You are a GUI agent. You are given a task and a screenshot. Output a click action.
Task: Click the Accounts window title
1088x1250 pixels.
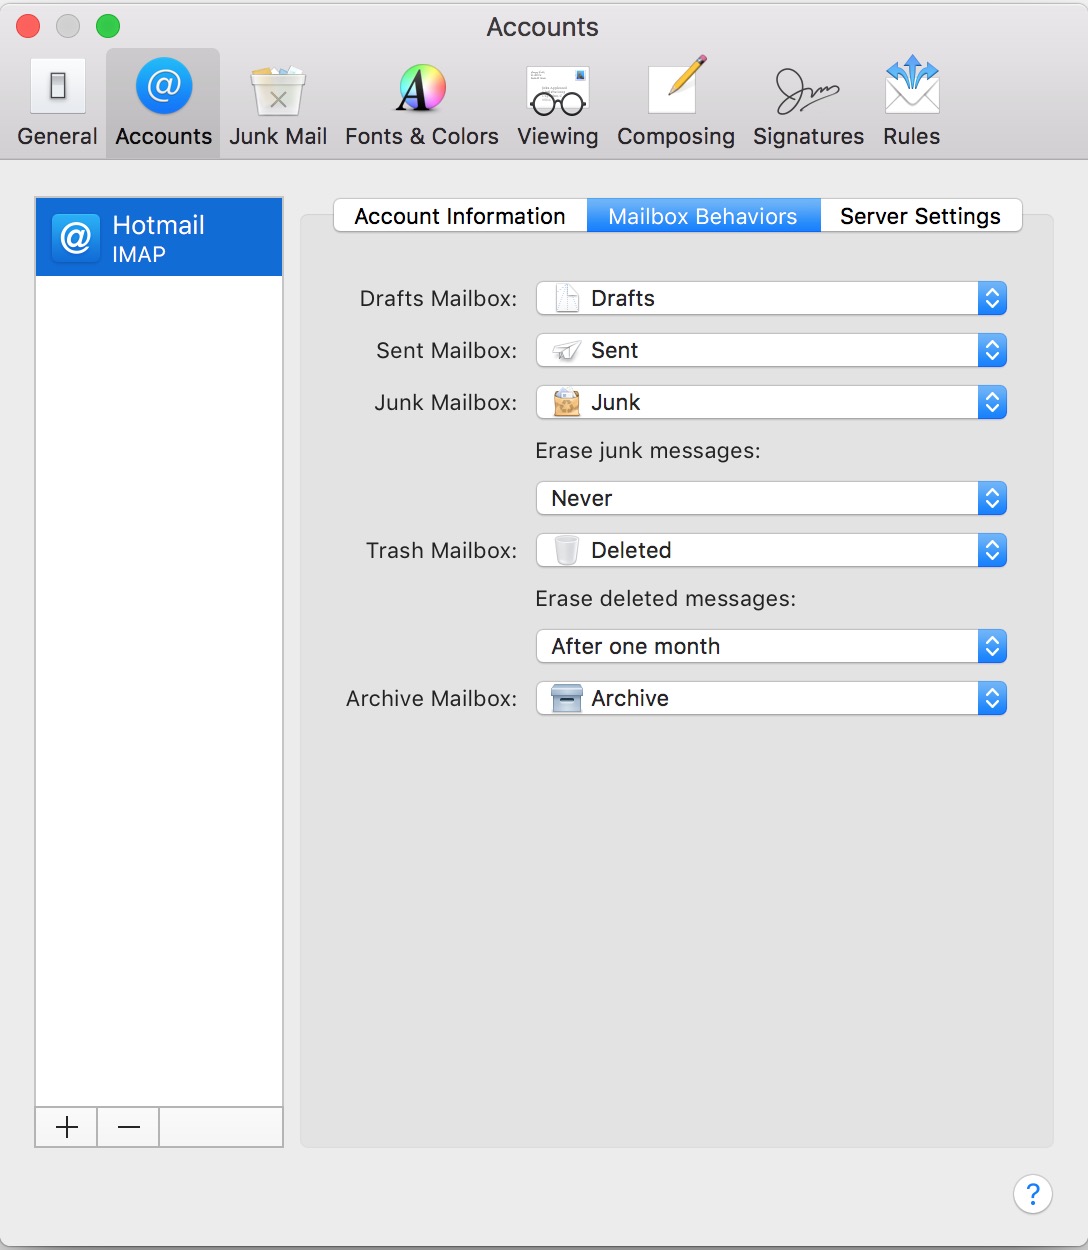point(542,27)
